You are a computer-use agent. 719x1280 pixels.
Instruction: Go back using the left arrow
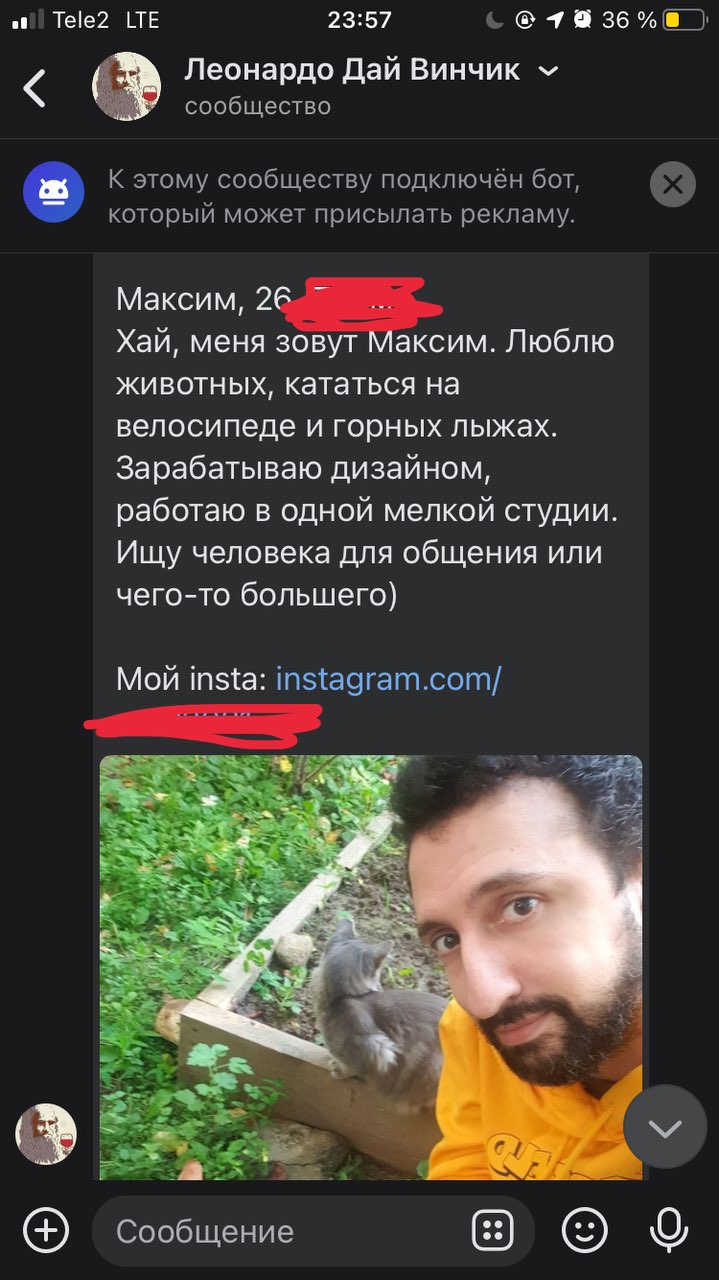point(35,88)
